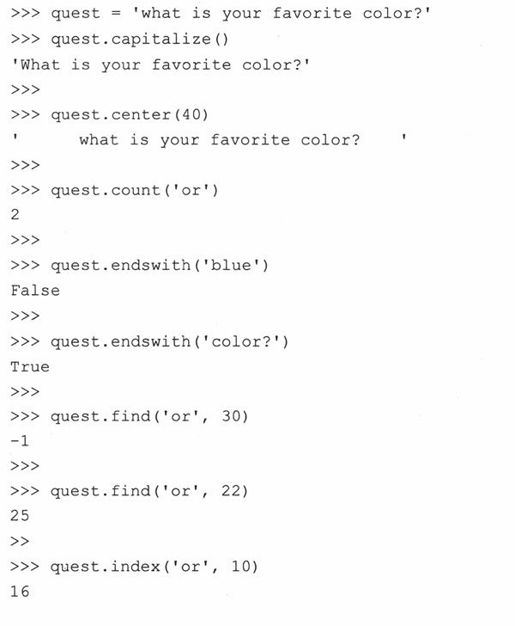
Task: Click the empty prompt after capitalize output
Action: click(x=25, y=89)
